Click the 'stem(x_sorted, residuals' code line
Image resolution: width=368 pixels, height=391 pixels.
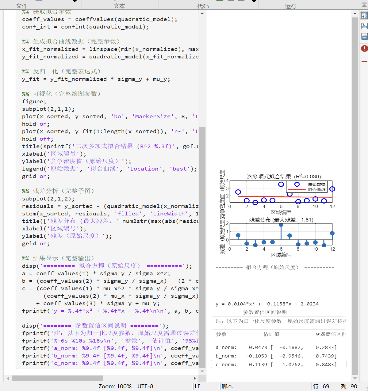pos(110,214)
